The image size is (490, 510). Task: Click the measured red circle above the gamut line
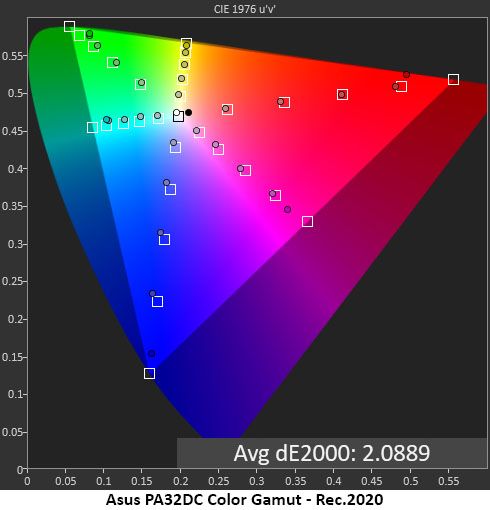[x=406, y=74]
